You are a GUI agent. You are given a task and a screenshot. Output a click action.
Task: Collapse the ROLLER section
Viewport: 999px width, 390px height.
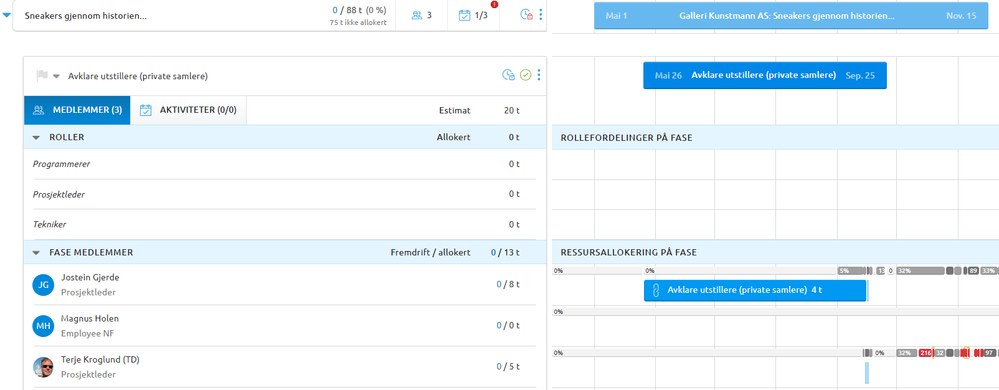pos(36,137)
